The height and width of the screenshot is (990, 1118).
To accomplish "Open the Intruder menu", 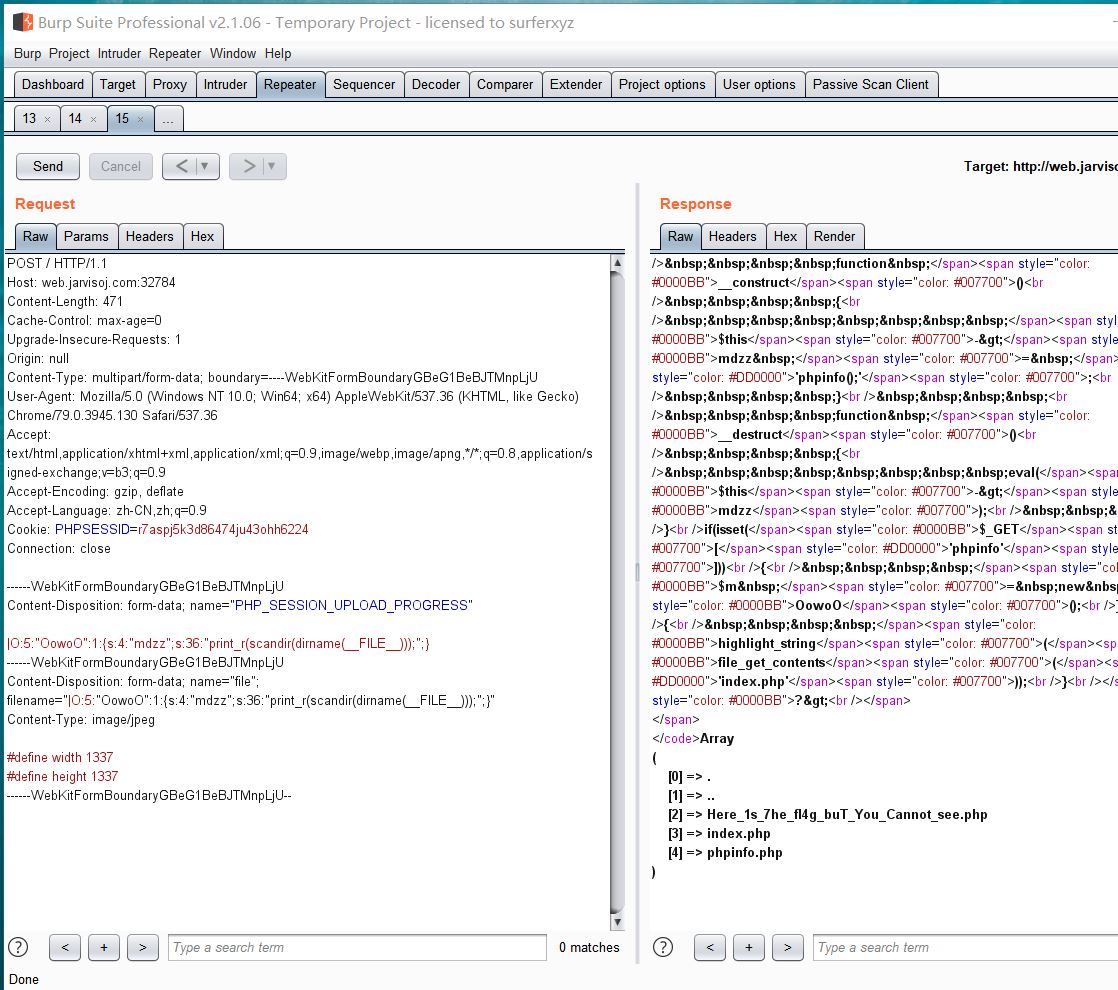I will coord(119,53).
